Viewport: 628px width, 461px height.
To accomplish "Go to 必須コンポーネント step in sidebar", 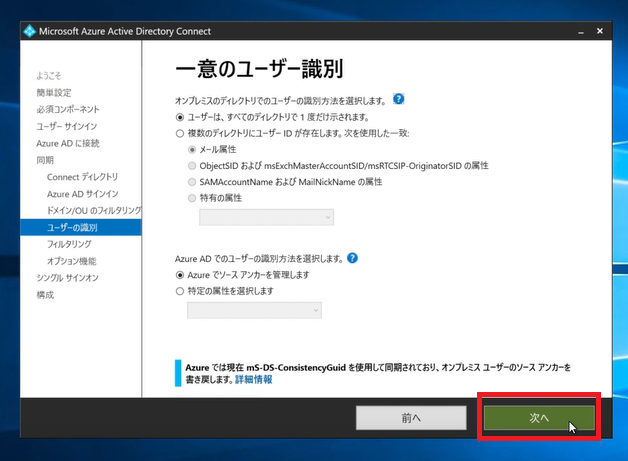I will click(x=68, y=109).
